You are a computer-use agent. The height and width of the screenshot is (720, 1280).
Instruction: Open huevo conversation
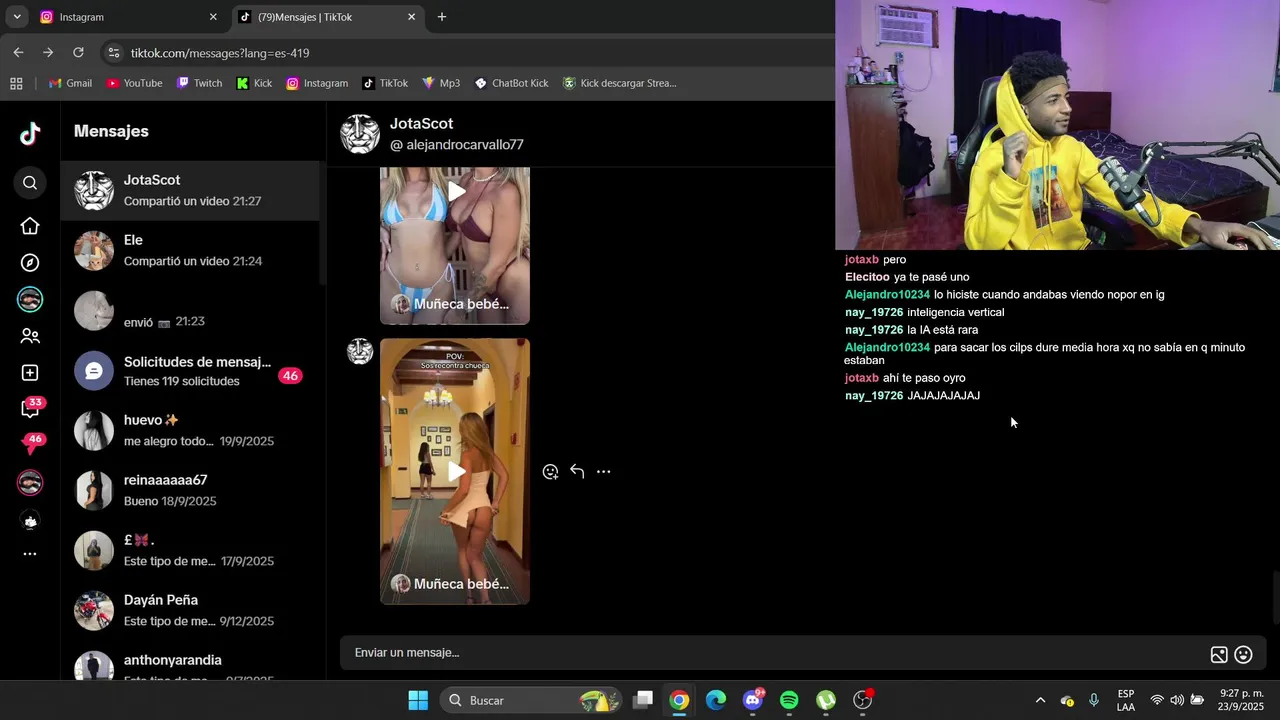click(x=190, y=430)
